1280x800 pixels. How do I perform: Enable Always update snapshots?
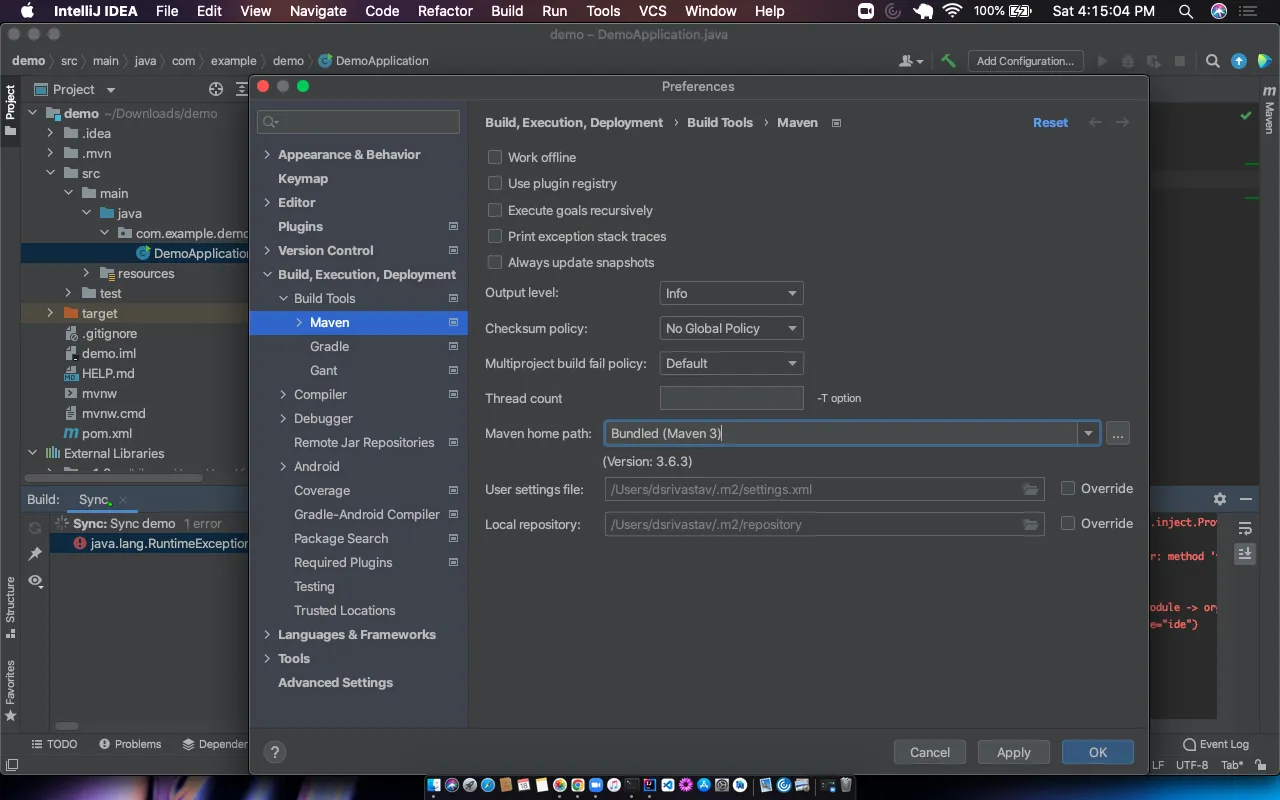click(x=495, y=262)
